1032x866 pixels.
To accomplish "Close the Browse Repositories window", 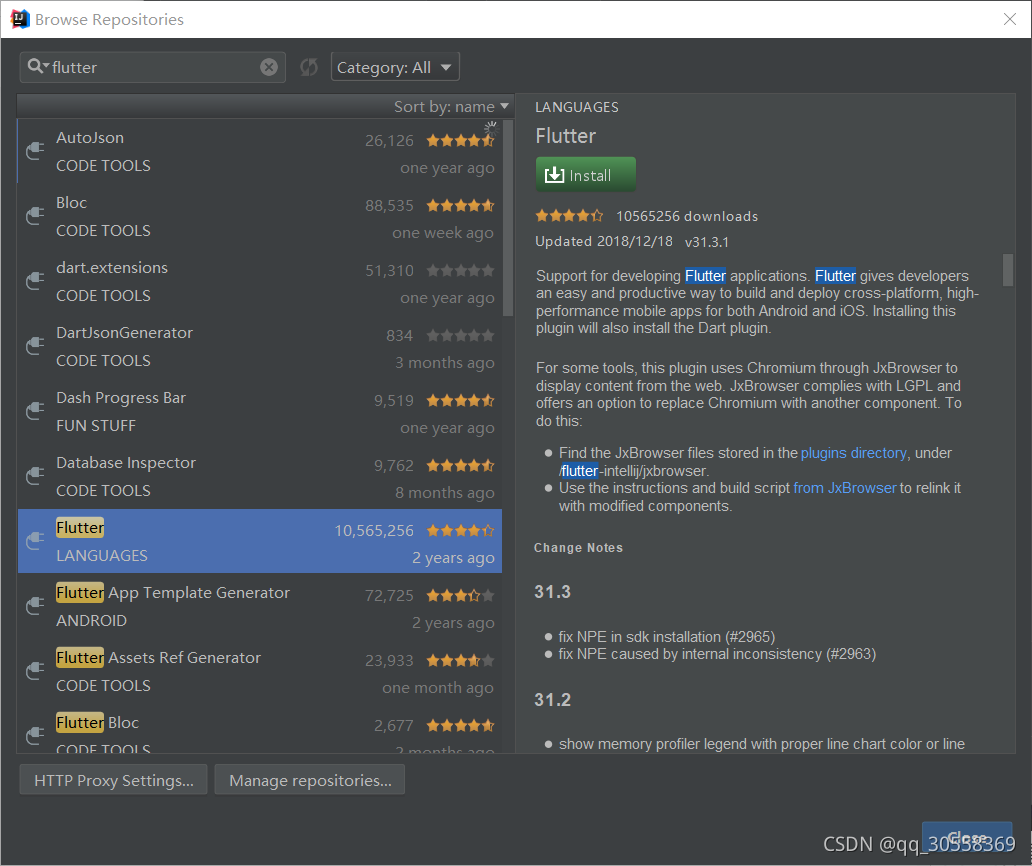I will (x=1010, y=19).
